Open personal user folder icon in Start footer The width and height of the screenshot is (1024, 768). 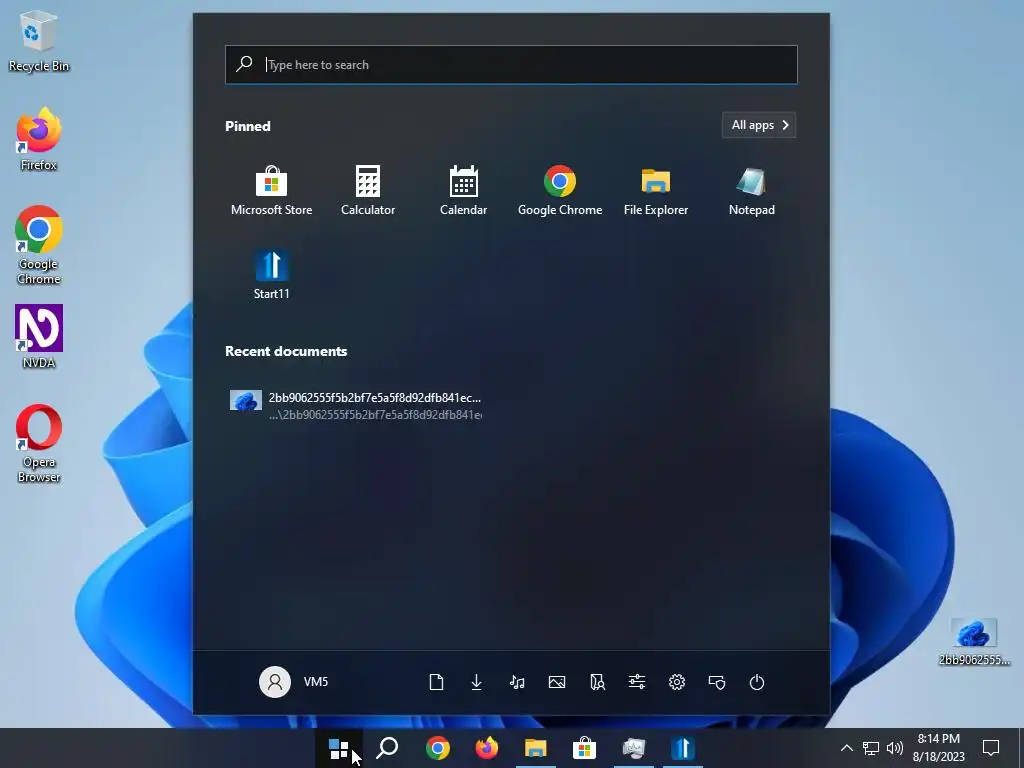(597, 682)
